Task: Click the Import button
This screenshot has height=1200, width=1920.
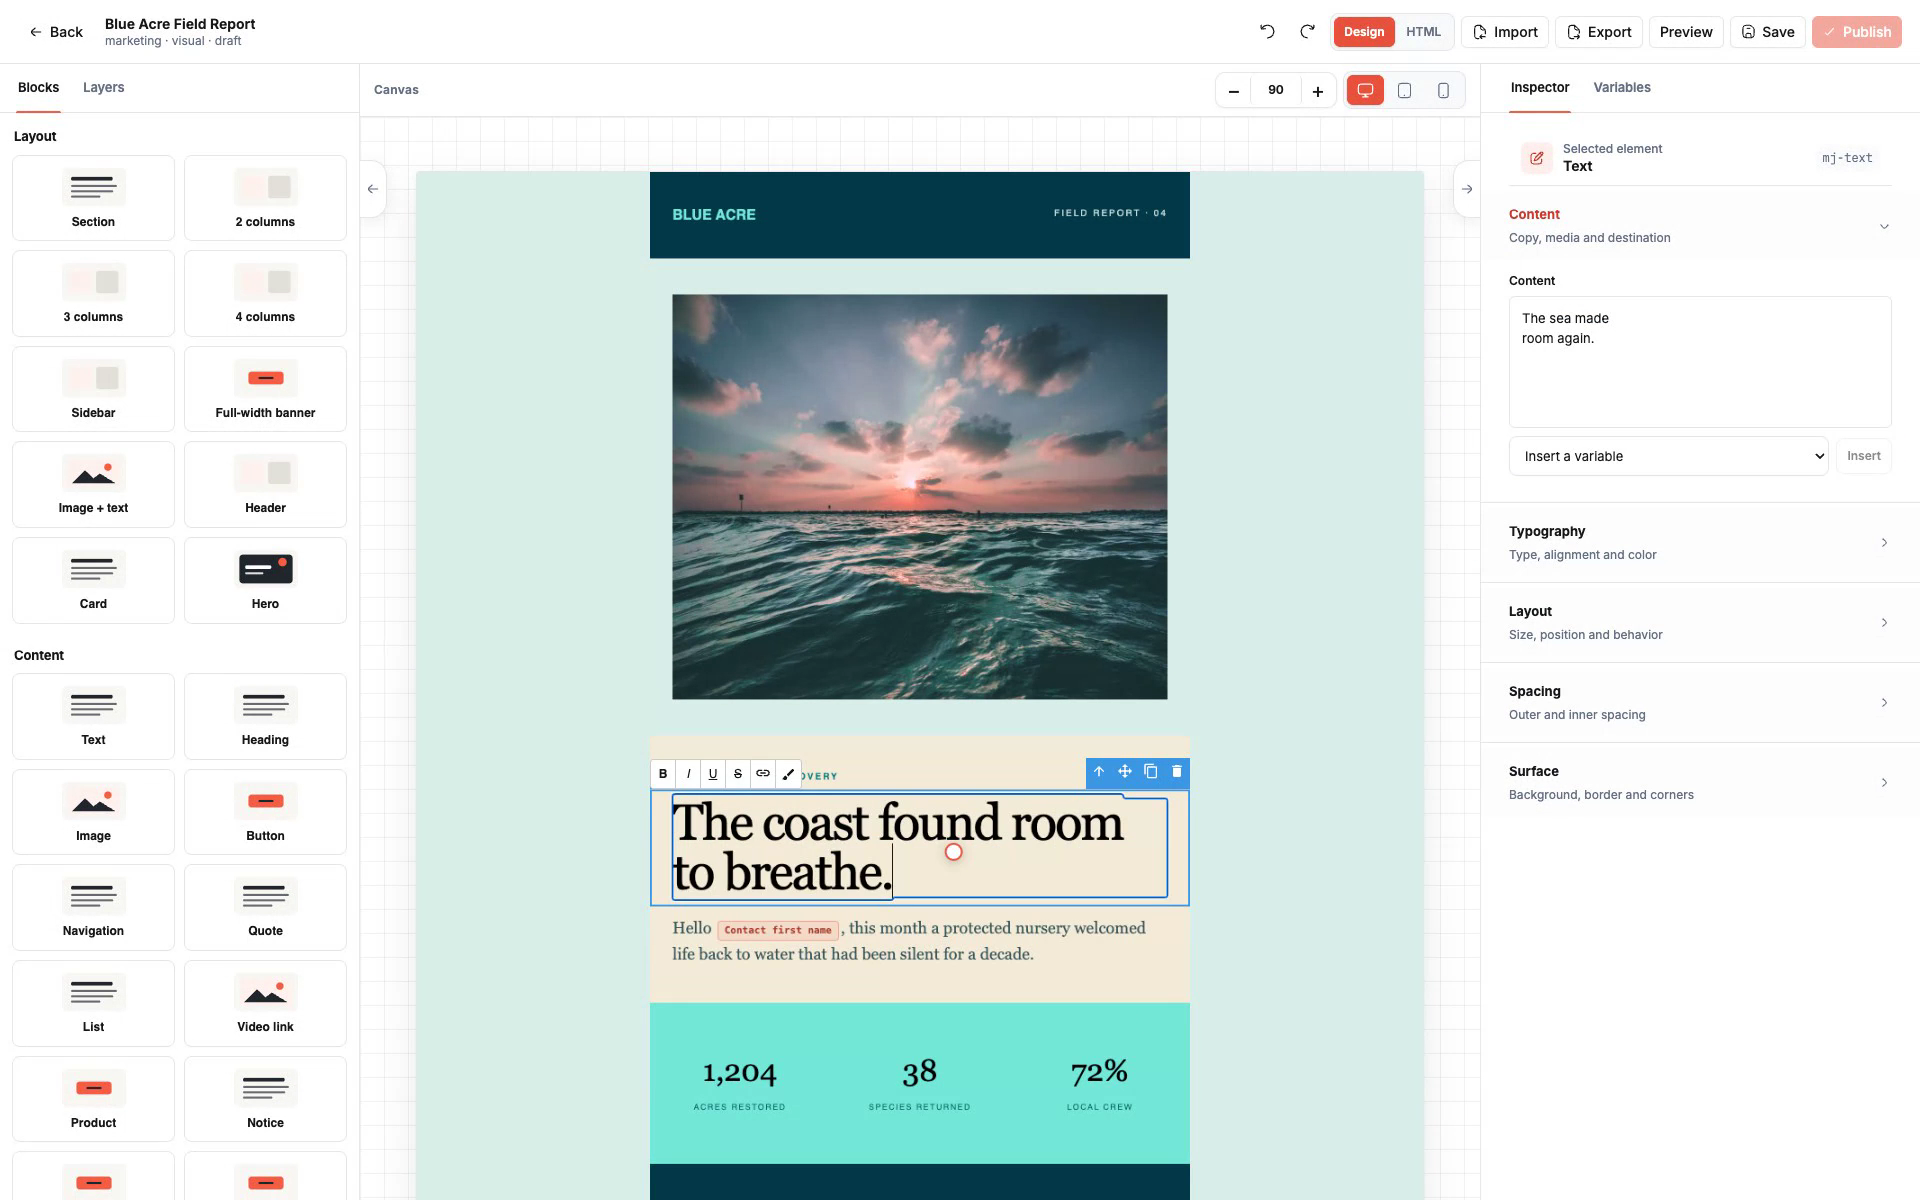Action: 1505,32
